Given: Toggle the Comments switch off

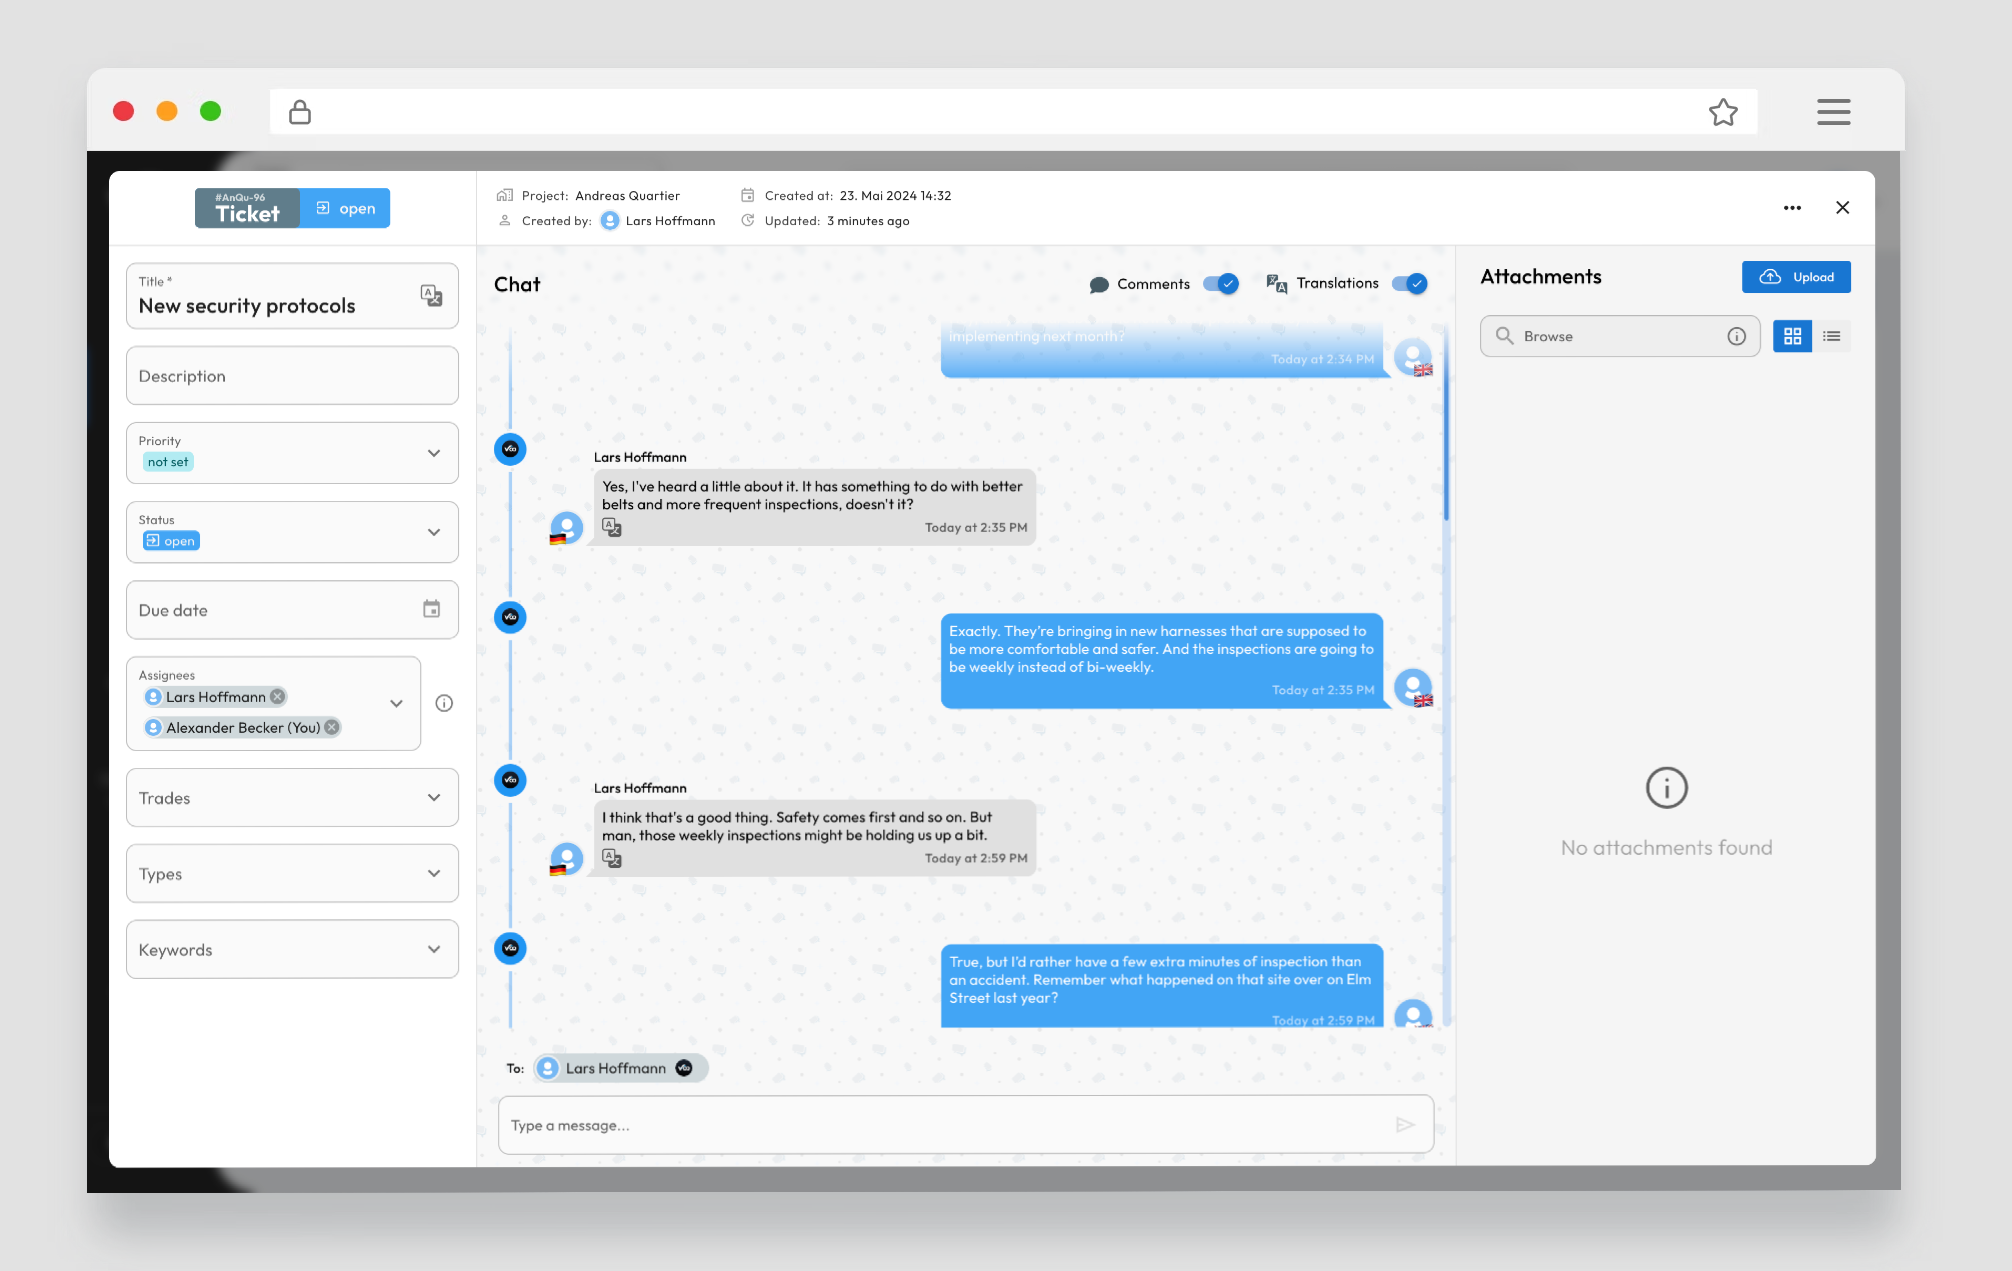Looking at the screenshot, I should [x=1221, y=284].
